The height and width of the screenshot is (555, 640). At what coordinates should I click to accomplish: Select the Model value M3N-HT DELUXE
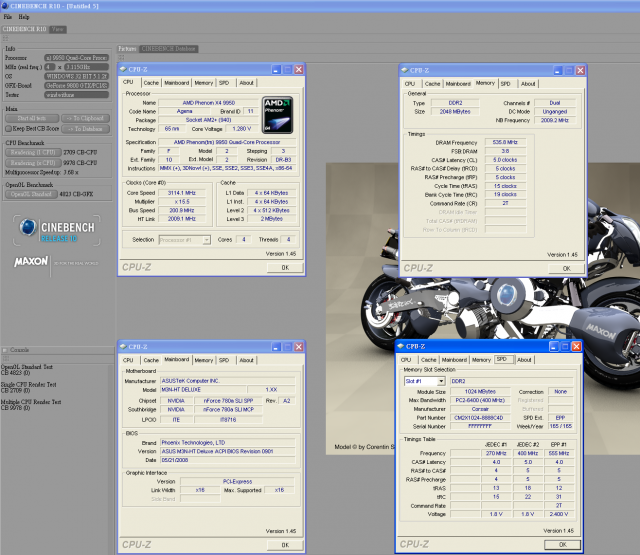[203, 390]
